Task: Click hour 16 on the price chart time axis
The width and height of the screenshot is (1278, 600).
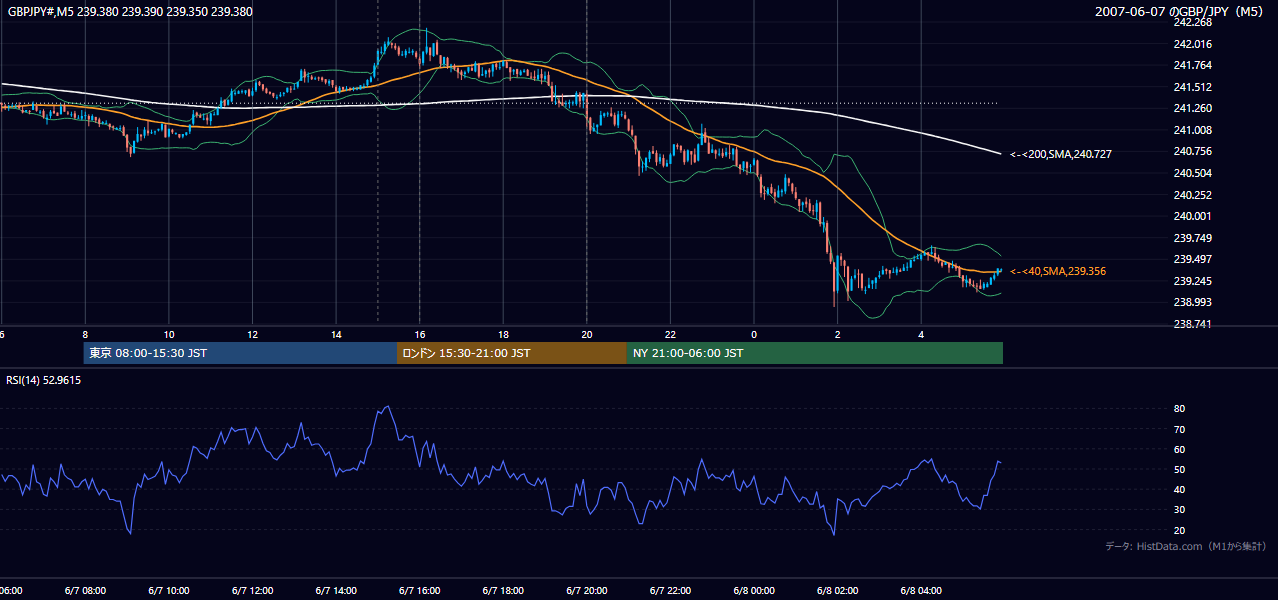Action: pos(420,334)
